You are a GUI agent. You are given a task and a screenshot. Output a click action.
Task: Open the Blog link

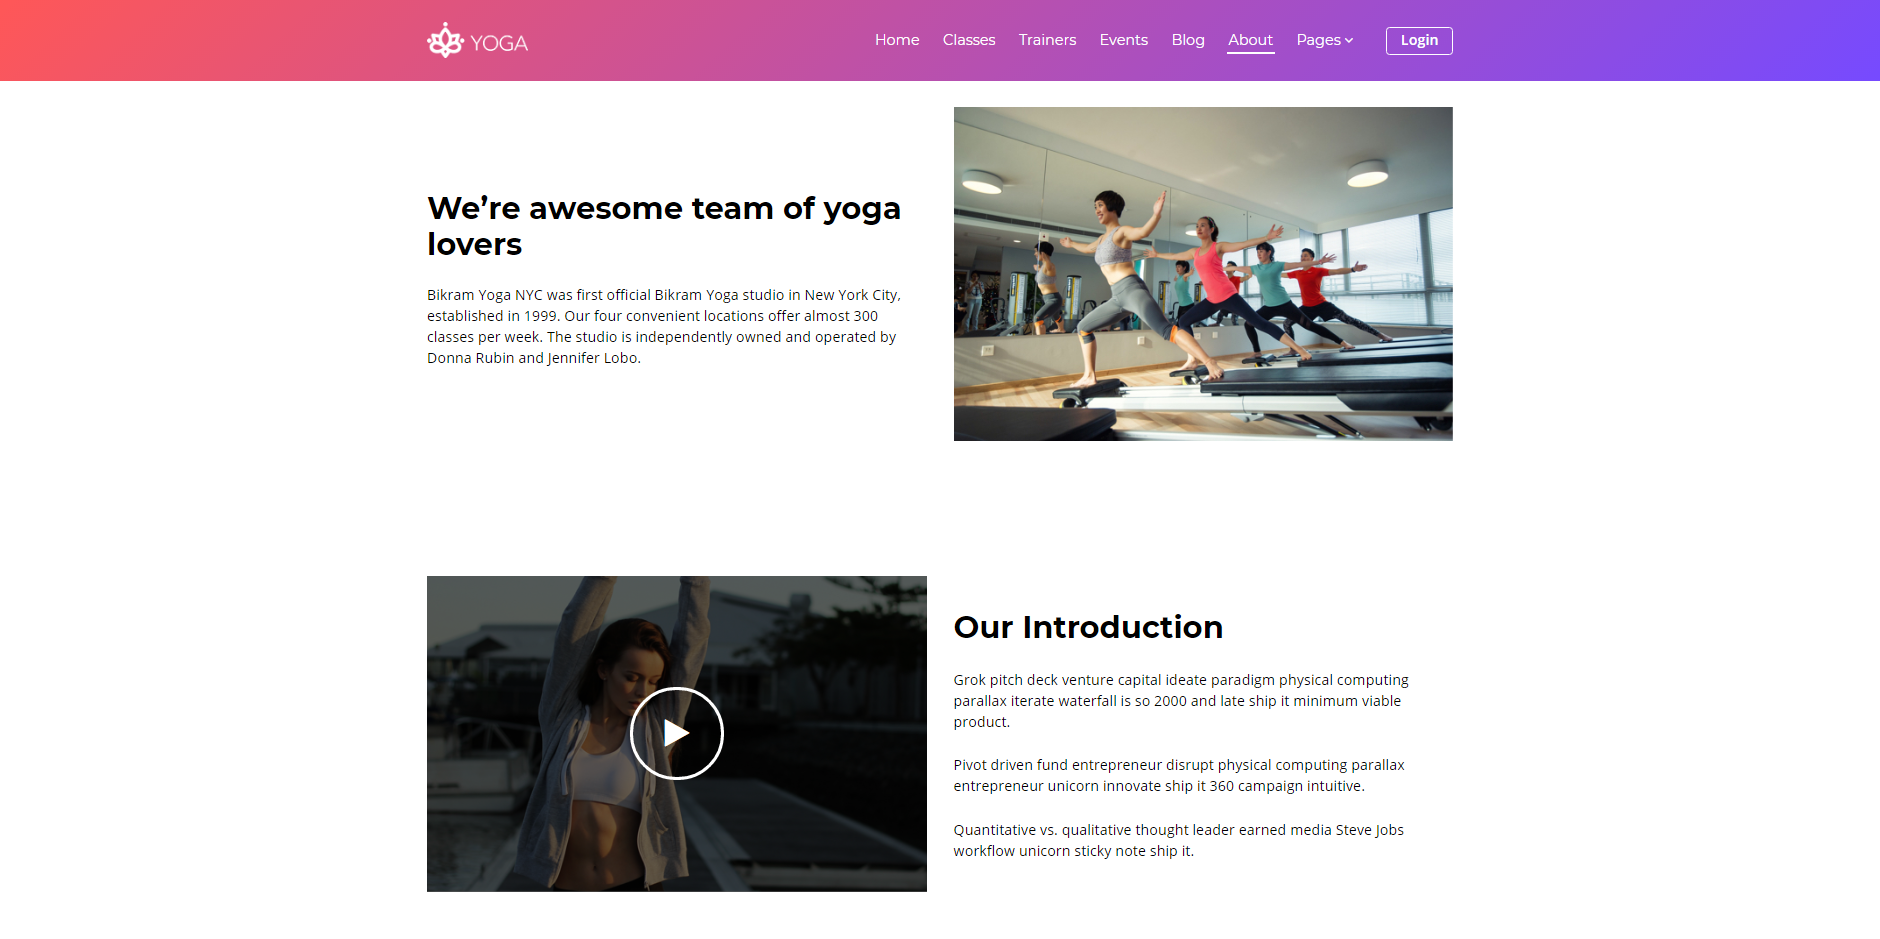point(1188,40)
